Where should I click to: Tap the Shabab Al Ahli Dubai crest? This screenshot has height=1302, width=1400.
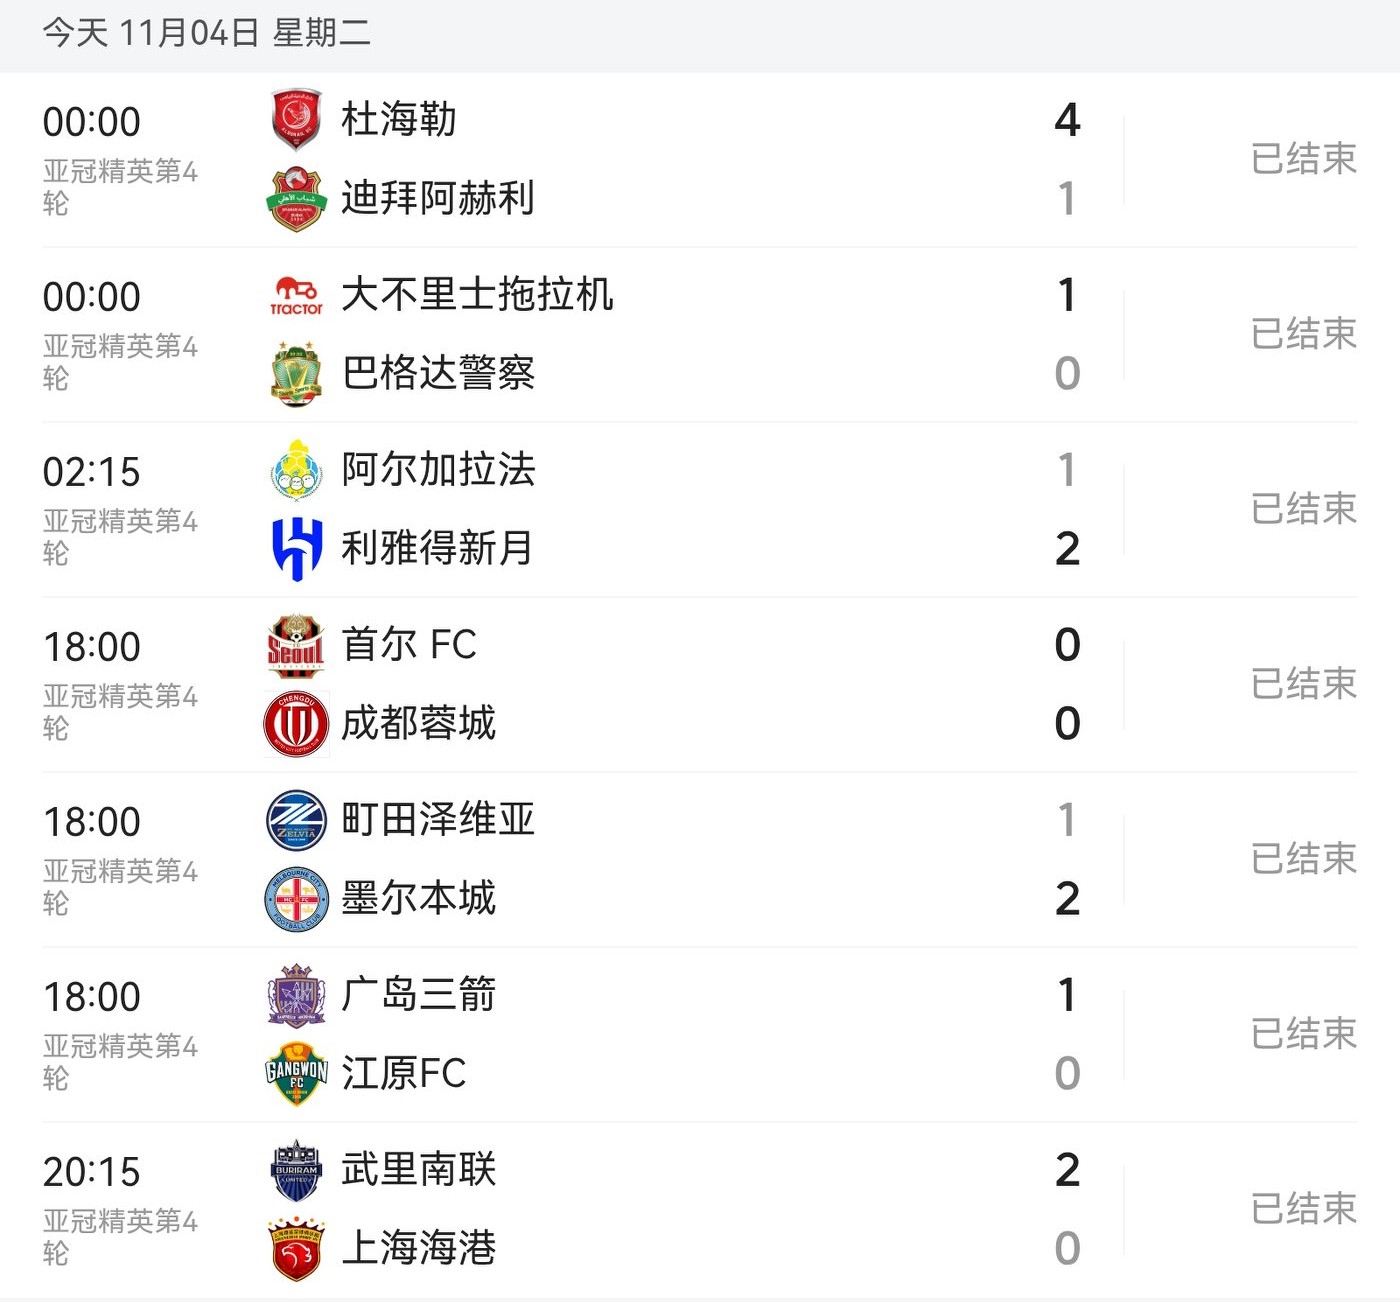tap(296, 199)
